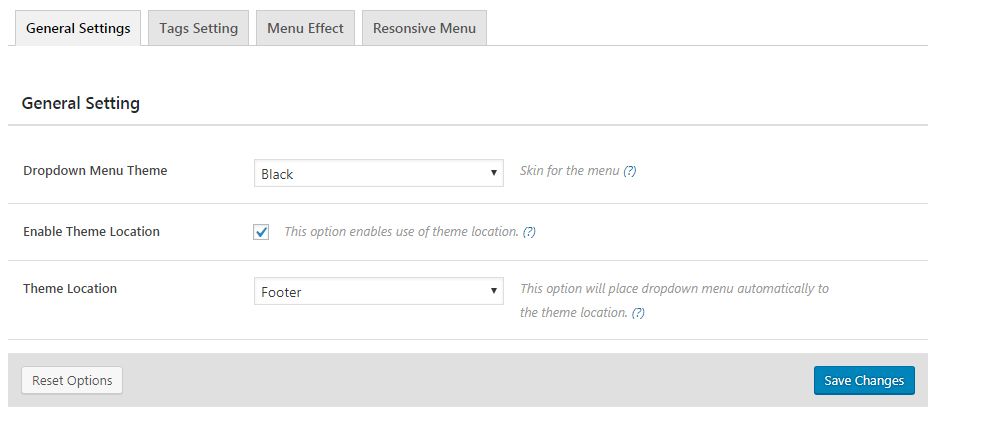Click the "Theme Location" field label
The width and height of the screenshot is (1006, 426).
click(x=70, y=289)
